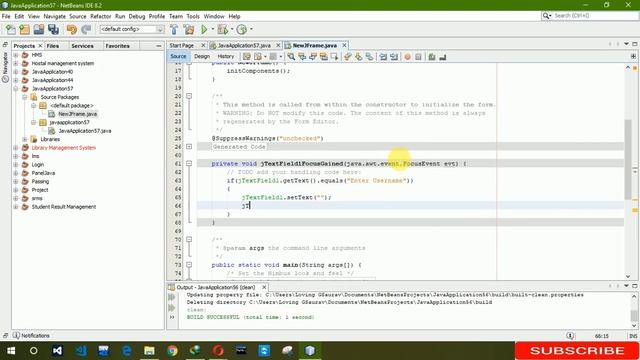Switch to the Favorites panel tab

pyautogui.click(x=118, y=46)
